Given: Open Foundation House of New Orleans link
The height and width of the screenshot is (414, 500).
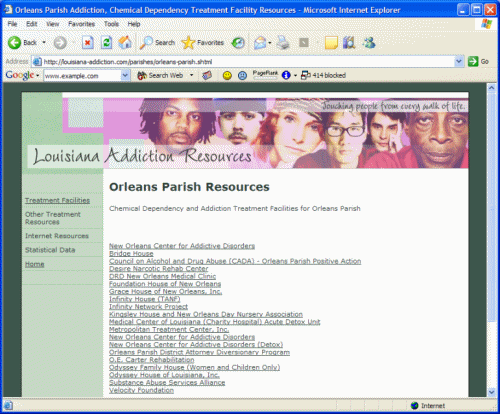Looking at the screenshot, I should pos(165,284).
